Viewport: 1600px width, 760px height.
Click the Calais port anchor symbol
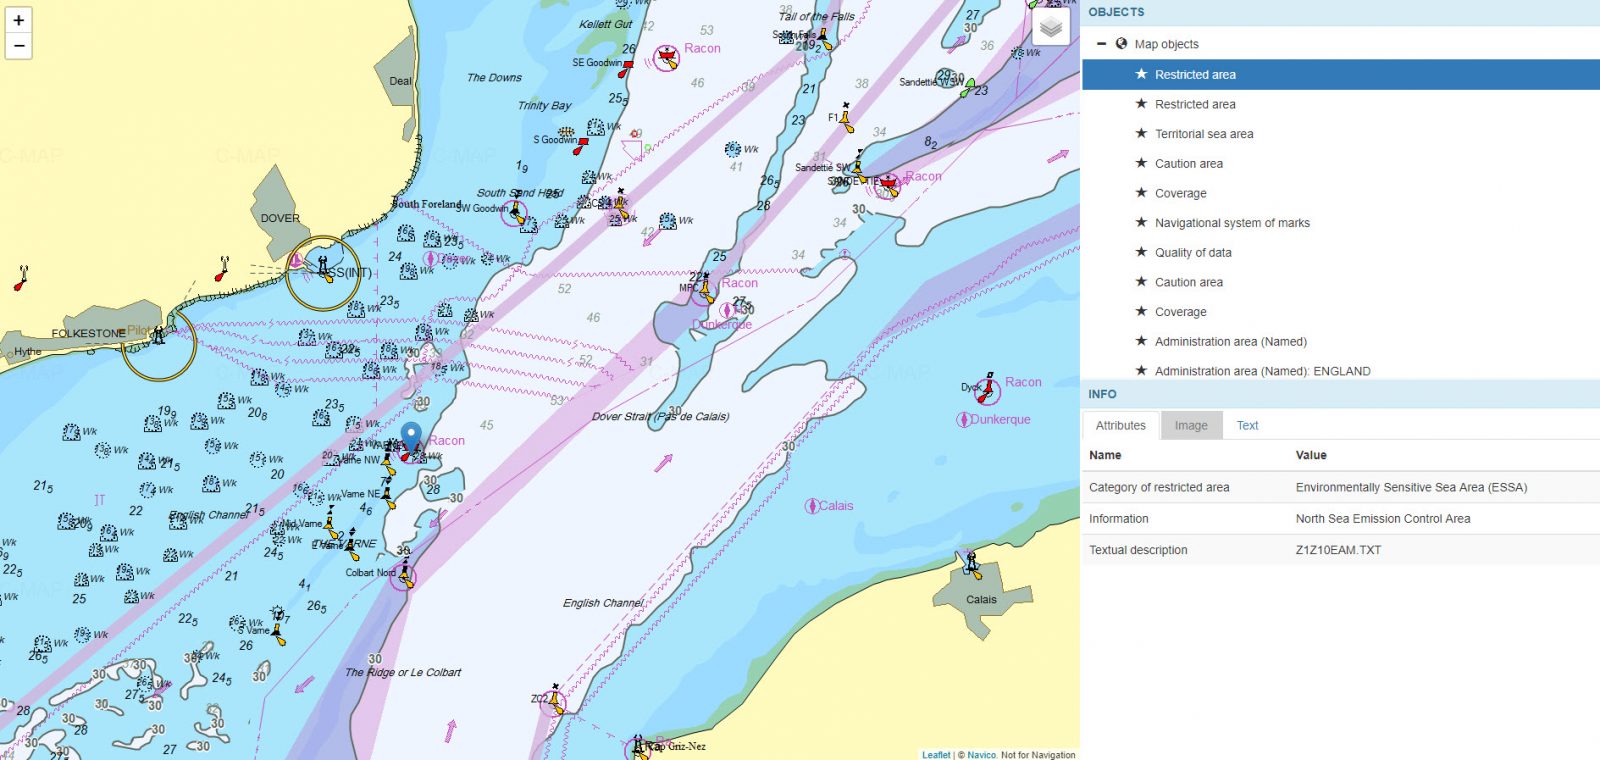(811, 506)
